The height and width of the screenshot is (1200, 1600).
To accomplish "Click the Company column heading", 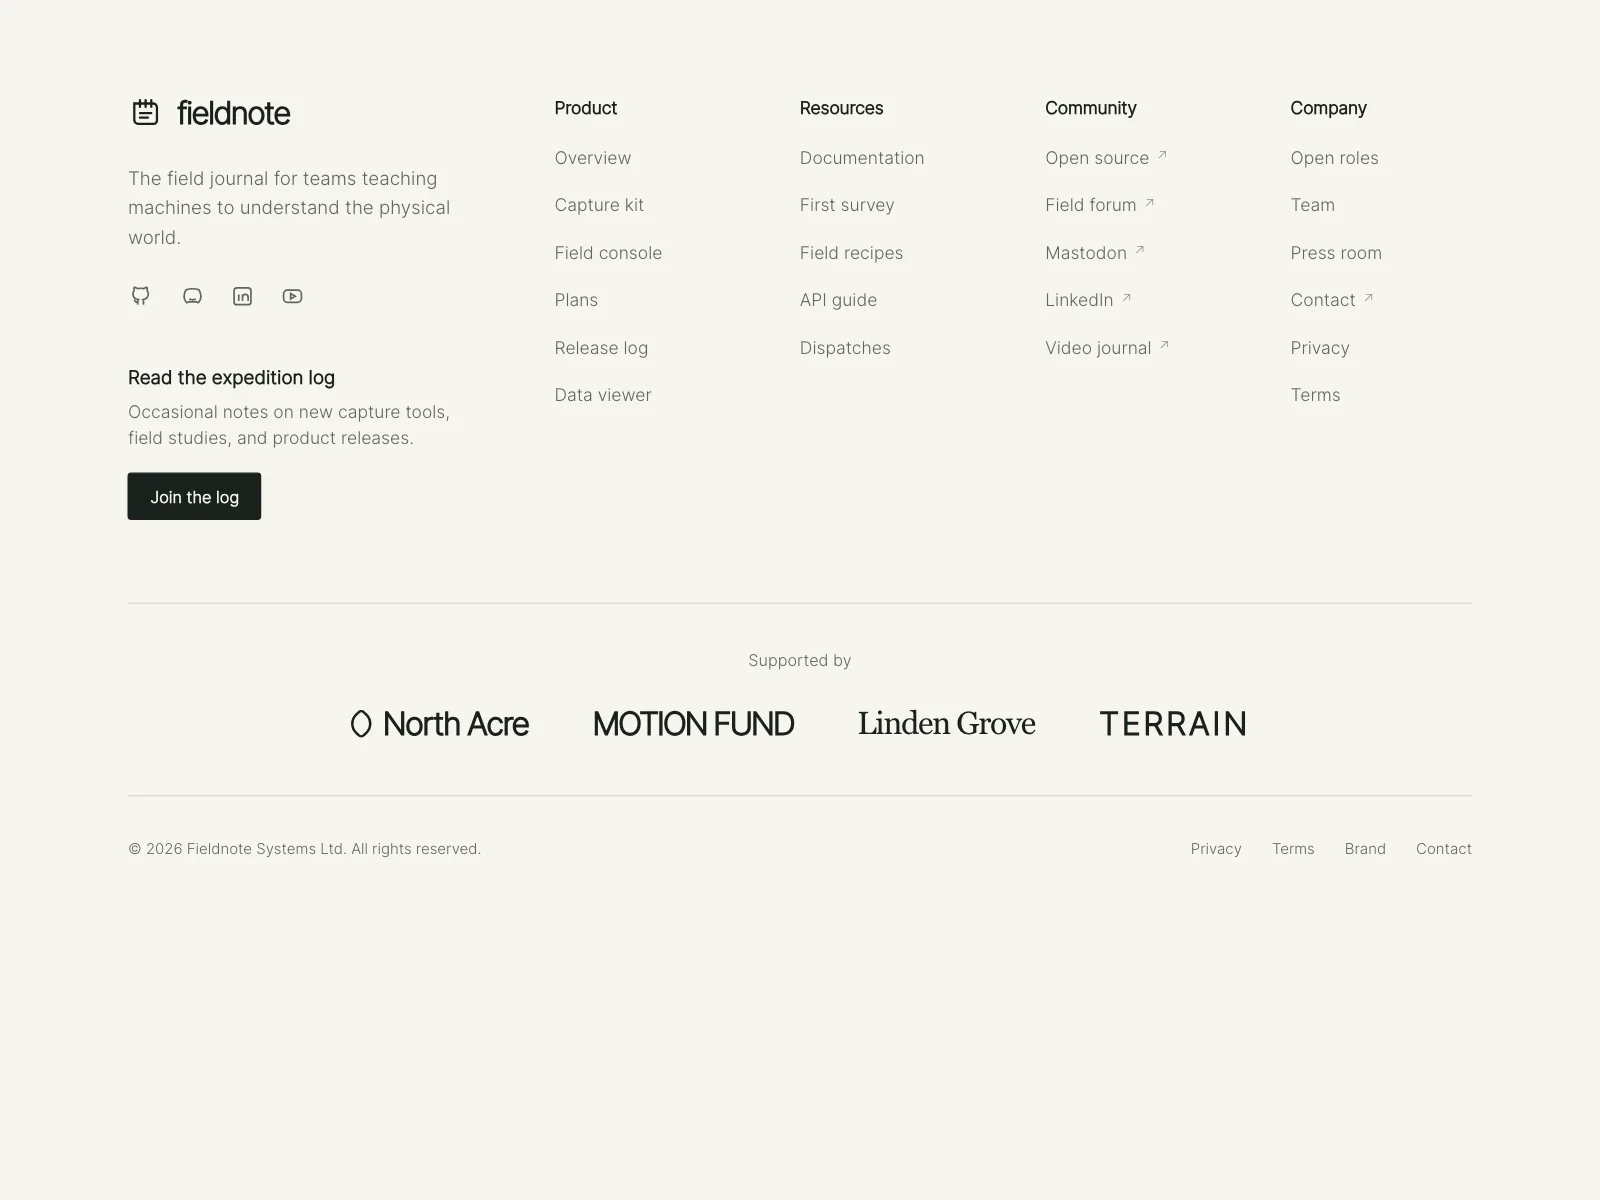I will 1328,108.
